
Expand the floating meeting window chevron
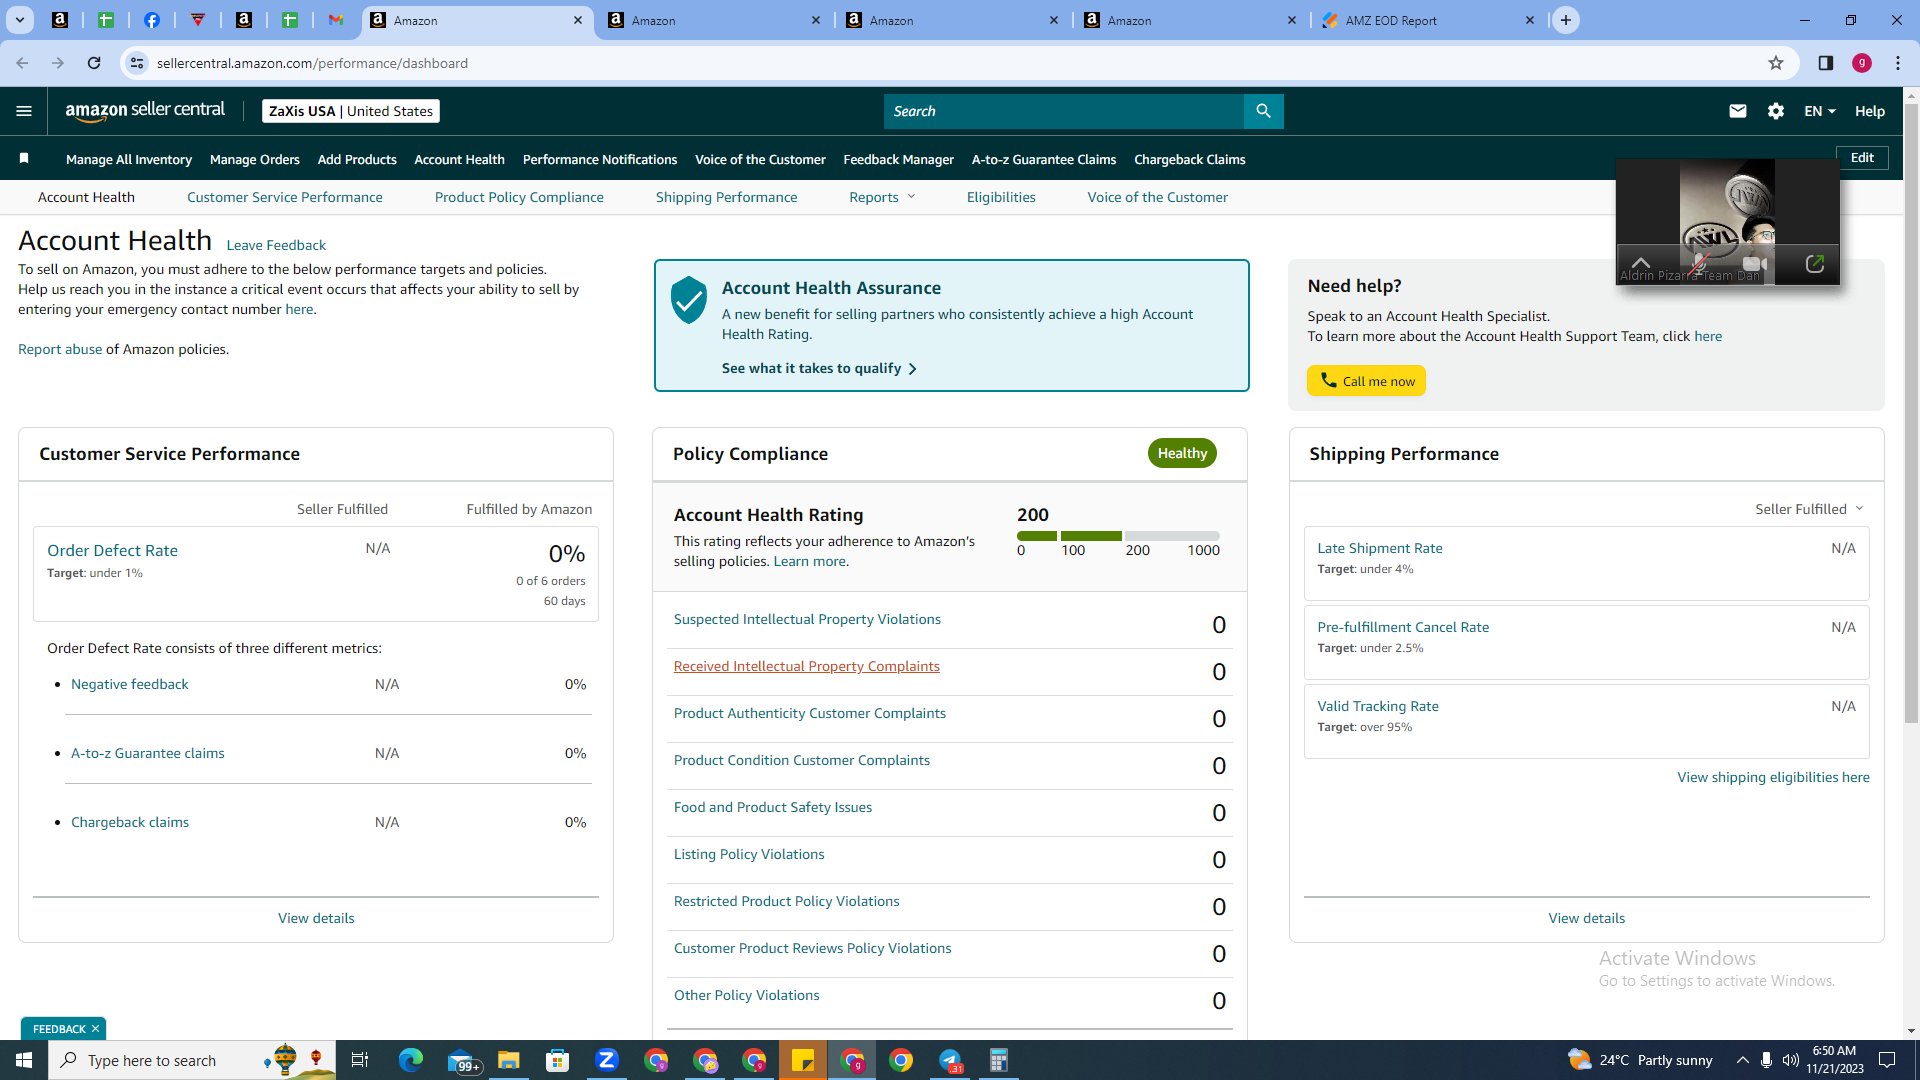[x=1641, y=264]
